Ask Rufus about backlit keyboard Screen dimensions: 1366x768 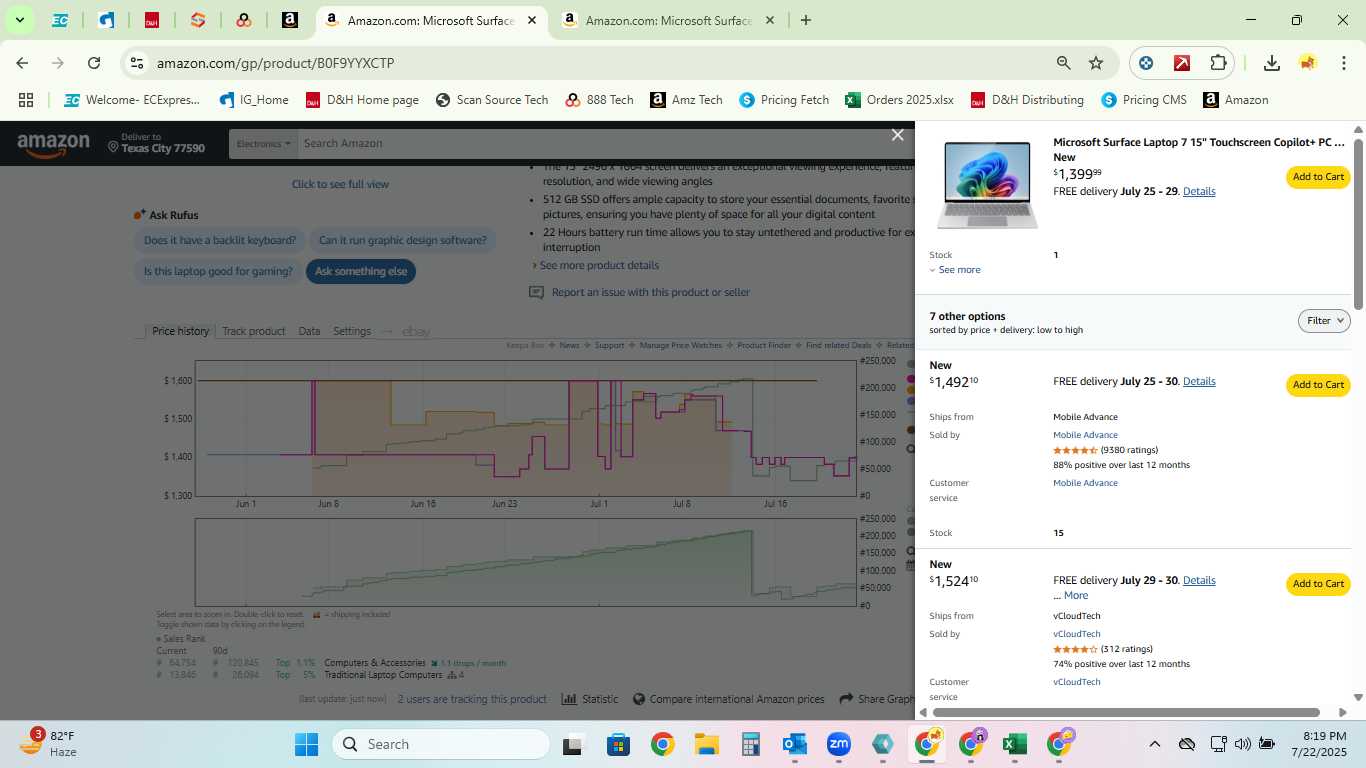[x=220, y=240]
